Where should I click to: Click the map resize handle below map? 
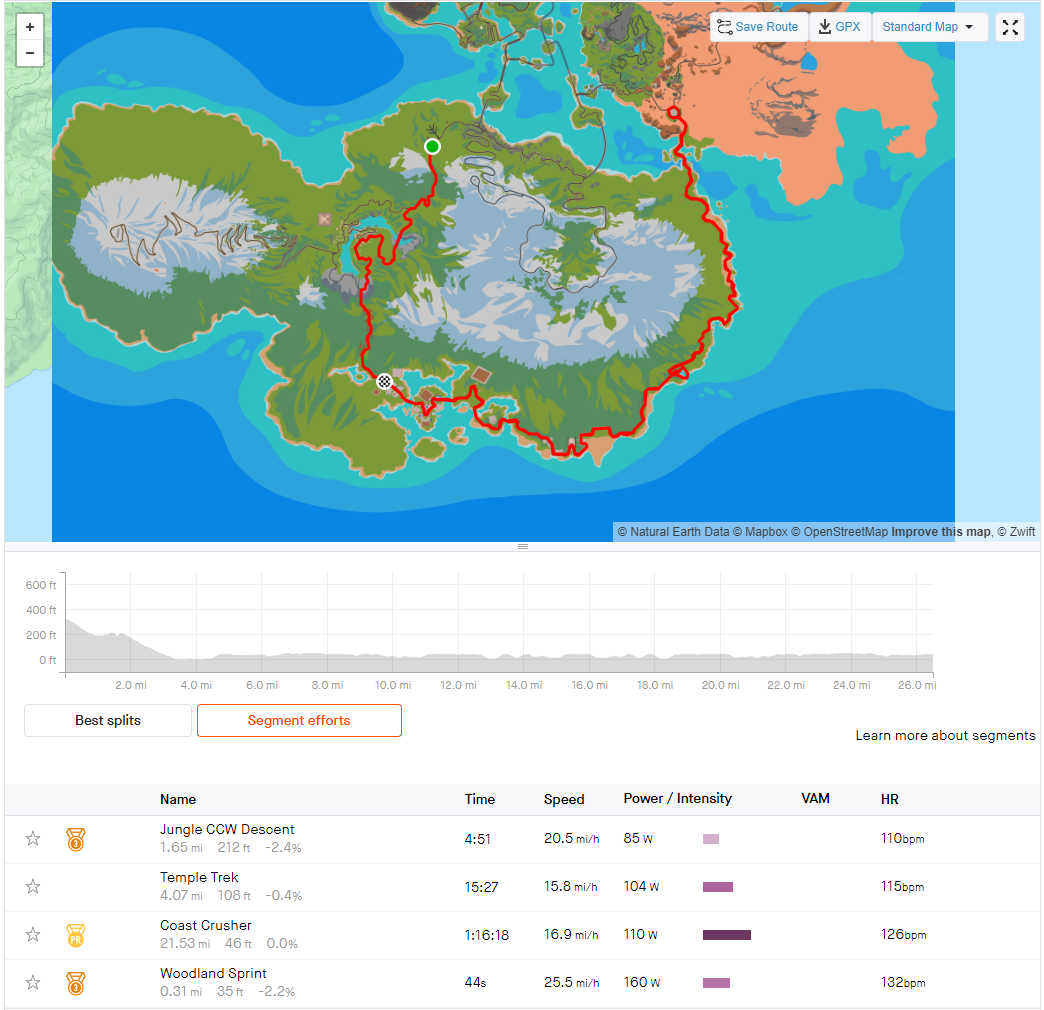coord(523,547)
